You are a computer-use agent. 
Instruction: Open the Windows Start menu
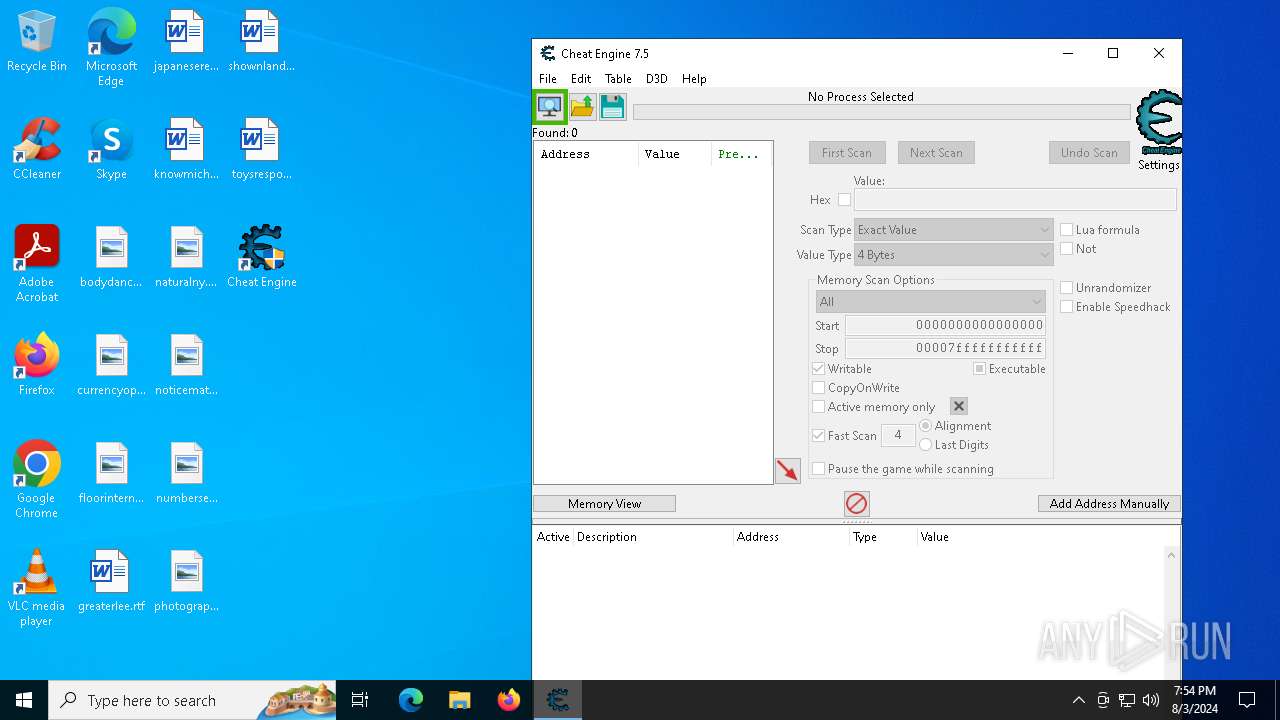coord(24,700)
